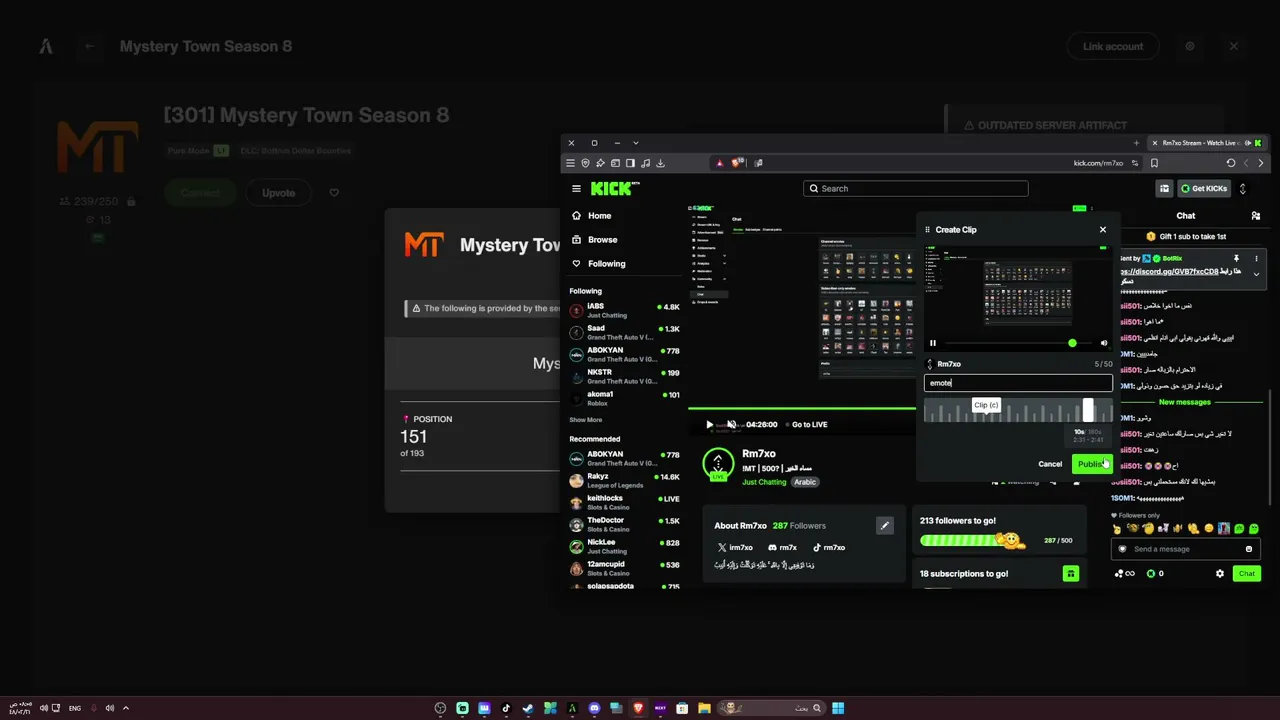Open the TikTok link rm7xo
This screenshot has width=1280, height=720.
coord(828,547)
